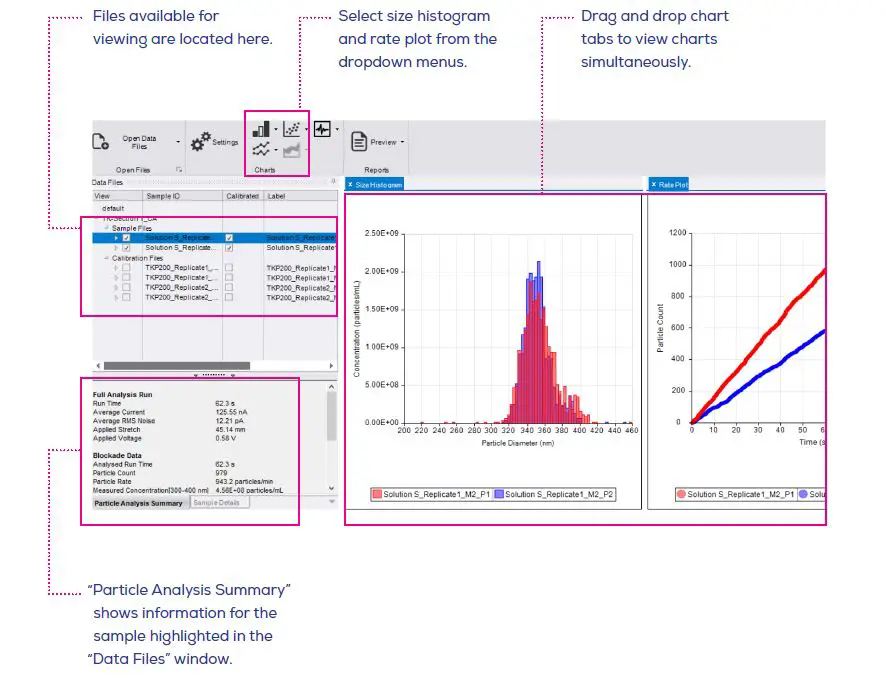Select the scatter plot chart icon

(292, 128)
